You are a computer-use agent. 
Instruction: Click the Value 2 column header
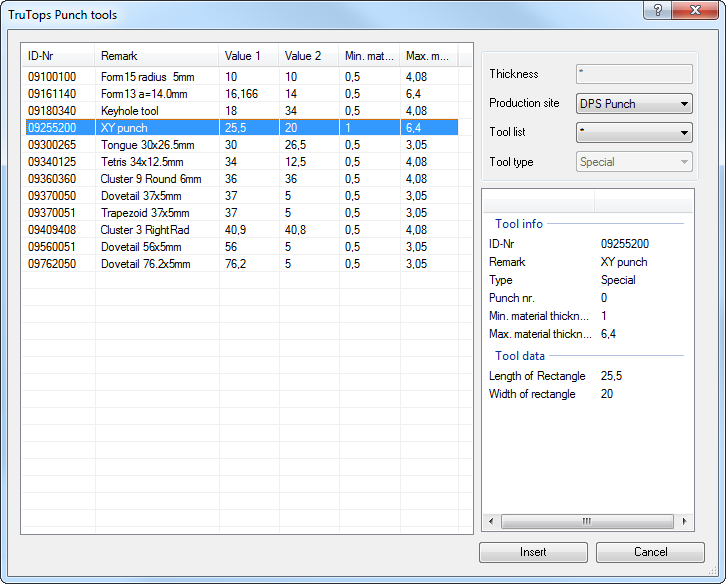308,56
